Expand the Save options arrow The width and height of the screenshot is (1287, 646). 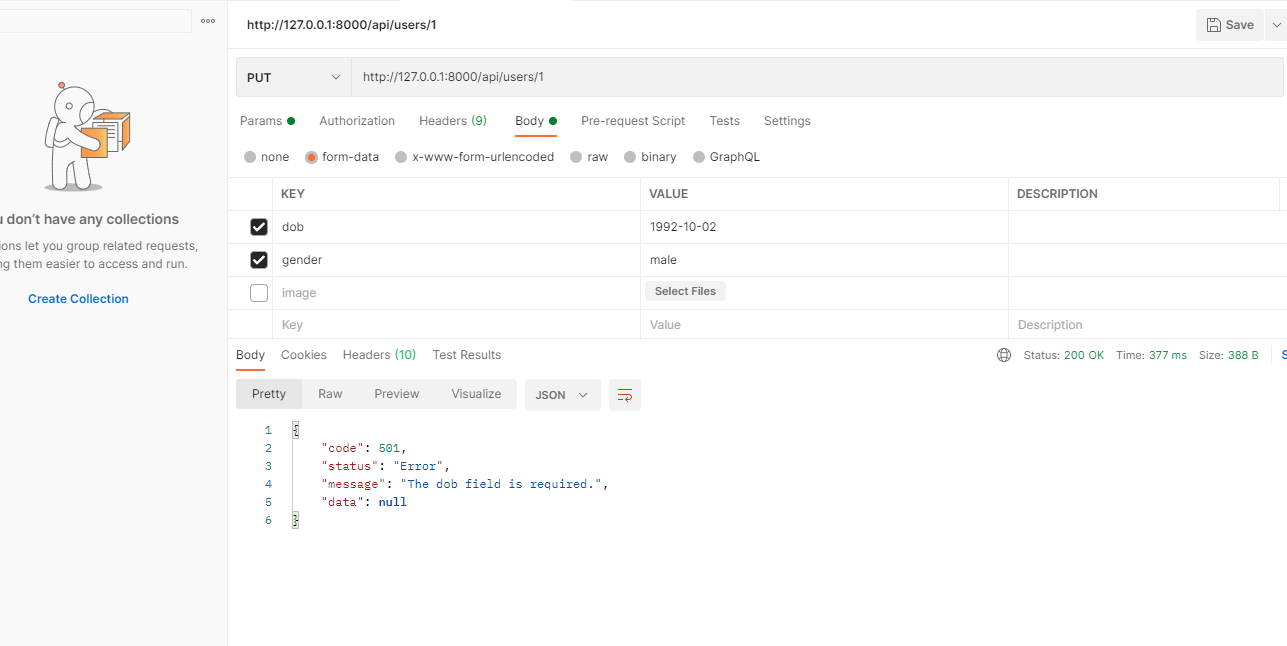(x=1276, y=25)
